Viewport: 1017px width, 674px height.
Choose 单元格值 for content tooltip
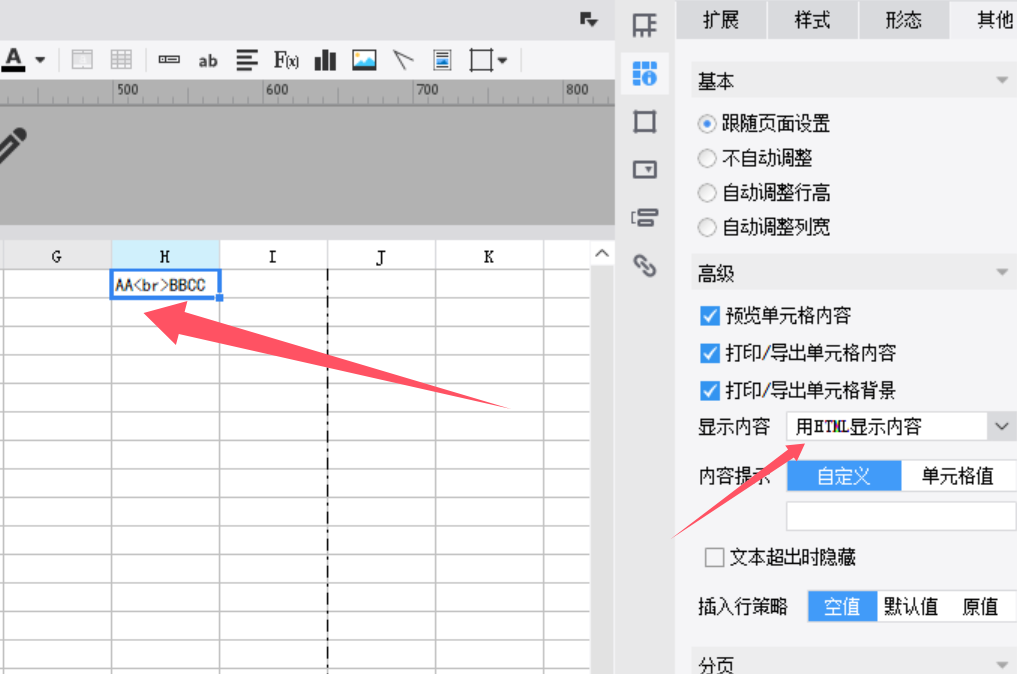click(x=957, y=476)
